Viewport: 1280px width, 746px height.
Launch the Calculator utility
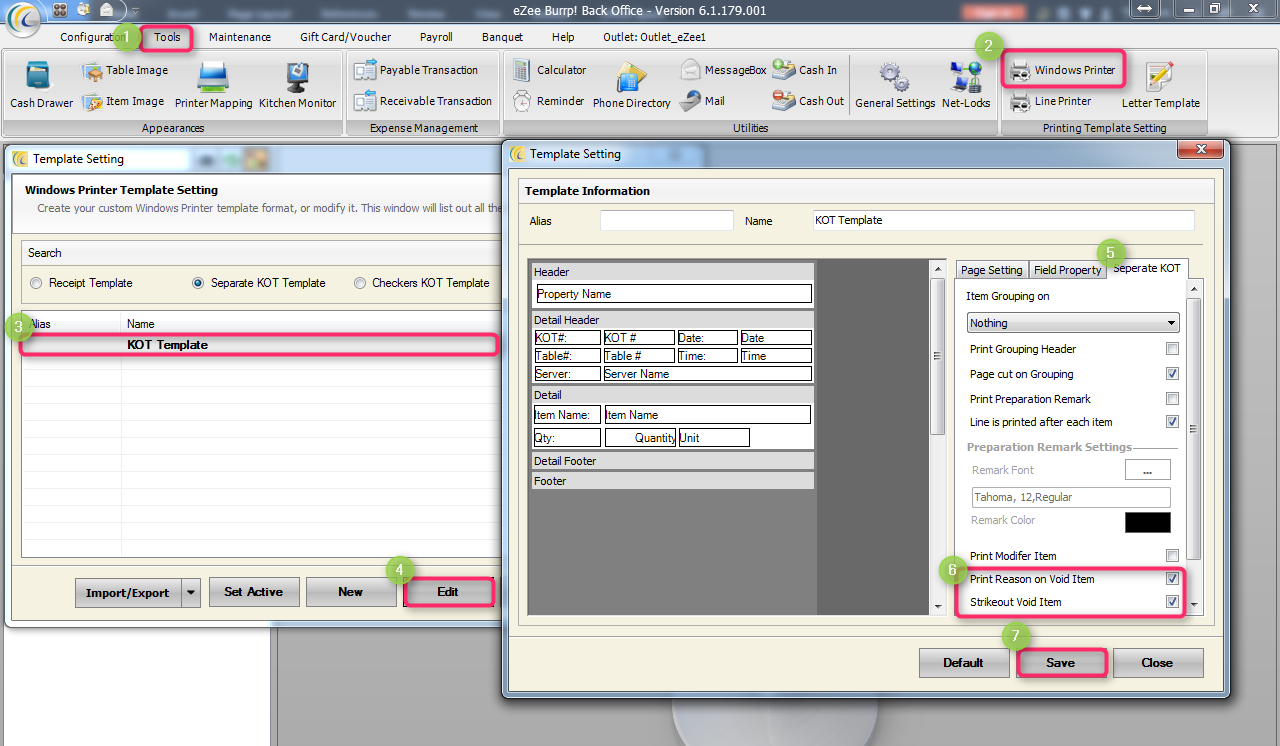click(549, 70)
